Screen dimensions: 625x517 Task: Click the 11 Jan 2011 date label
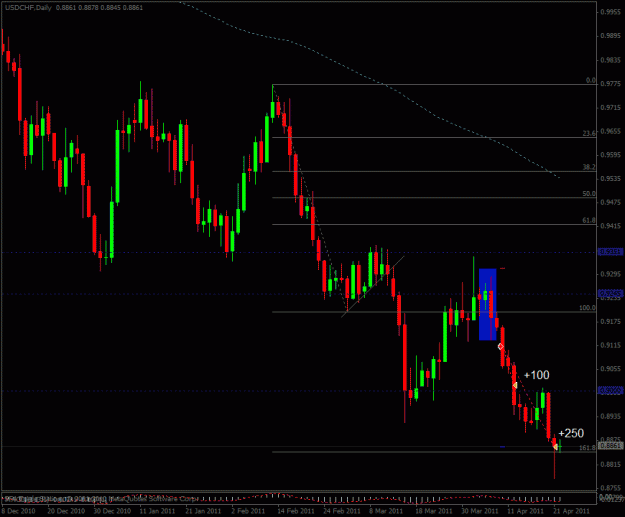click(x=158, y=511)
